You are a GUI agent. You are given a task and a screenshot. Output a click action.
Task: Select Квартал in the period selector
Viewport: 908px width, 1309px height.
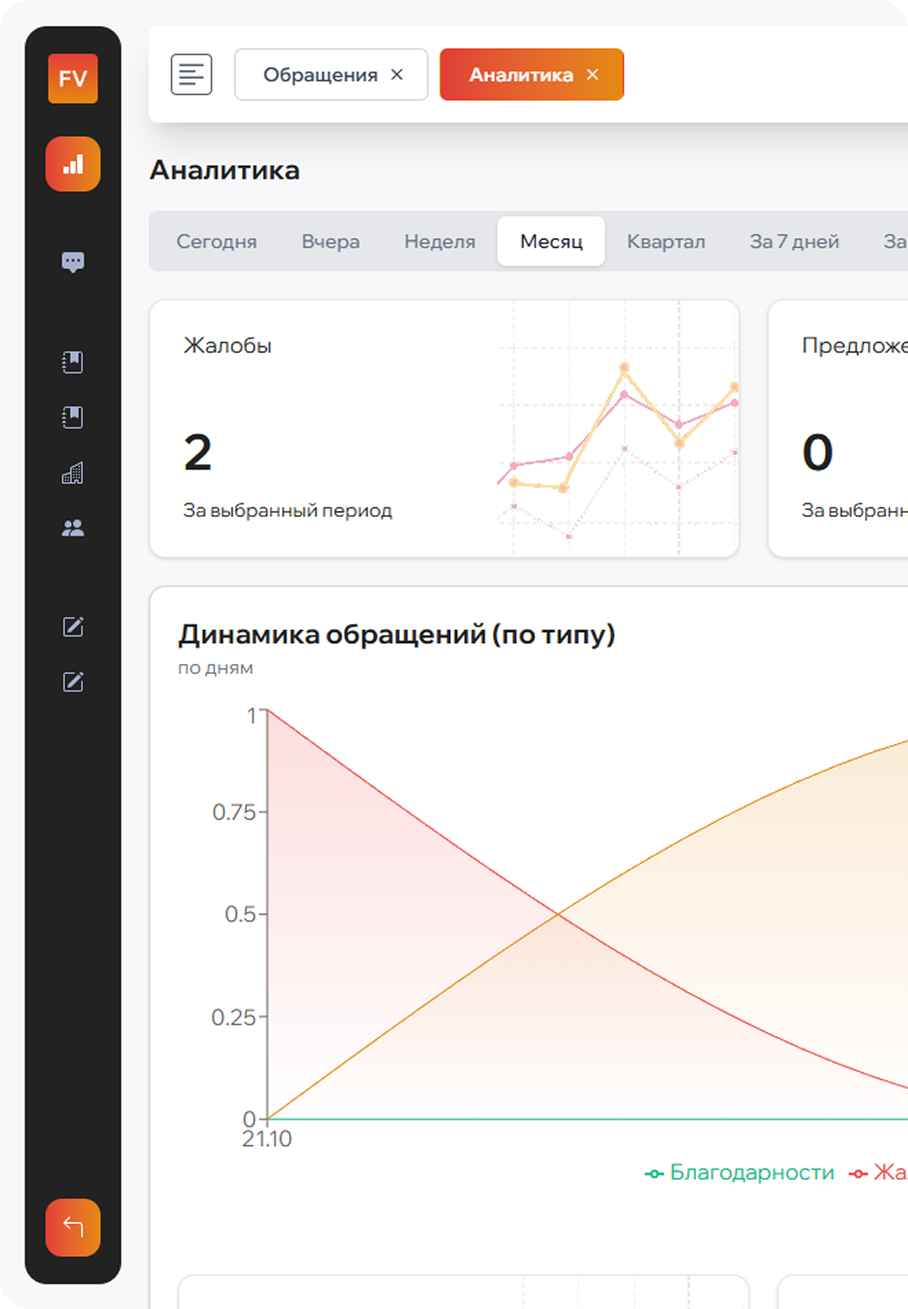[666, 241]
